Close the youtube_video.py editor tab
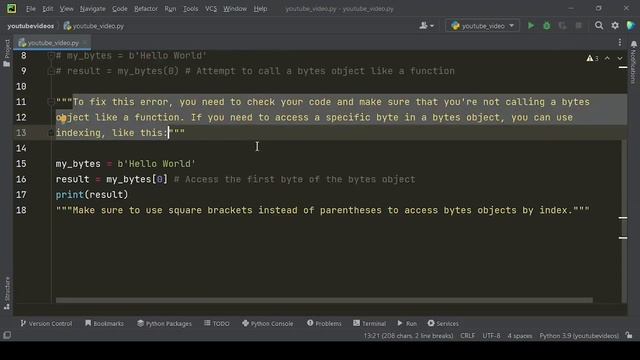Screen dimensions: 640x360 85,42
